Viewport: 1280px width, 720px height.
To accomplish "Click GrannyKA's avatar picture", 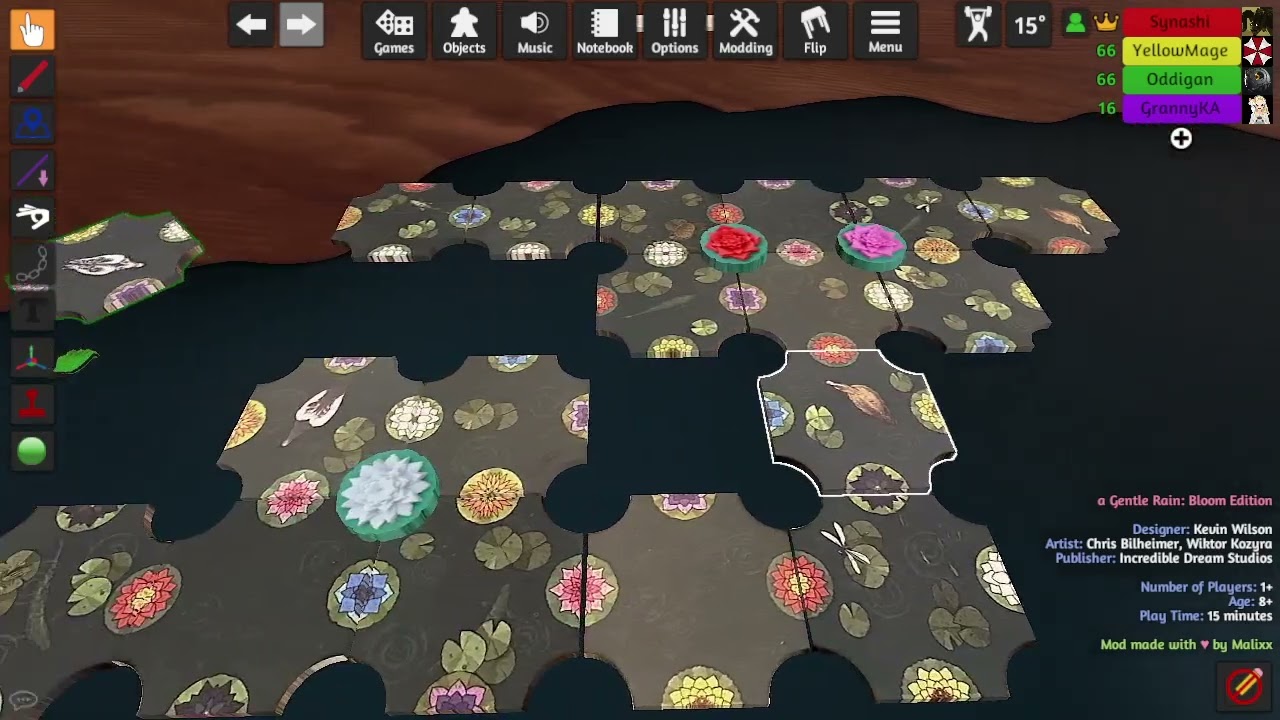I will (x=1257, y=109).
